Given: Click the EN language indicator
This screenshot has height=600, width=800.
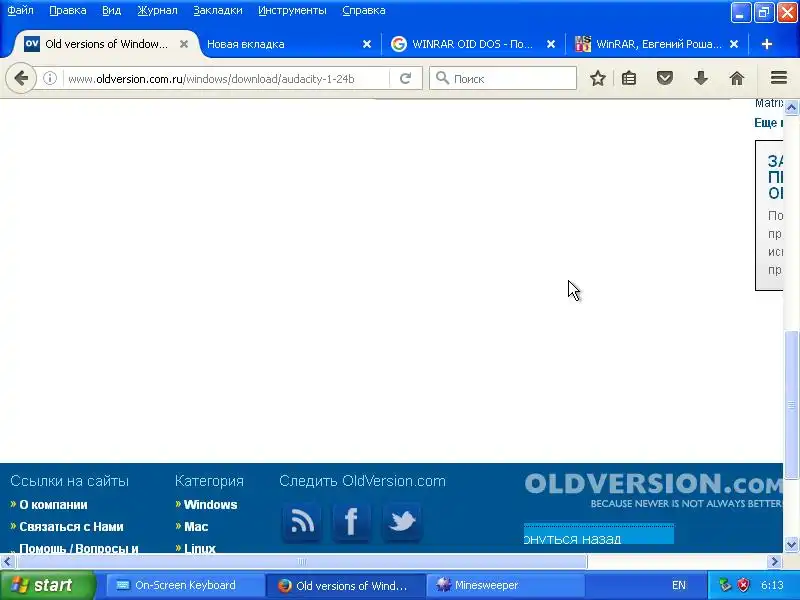Looking at the screenshot, I should pyautogui.click(x=679, y=585).
